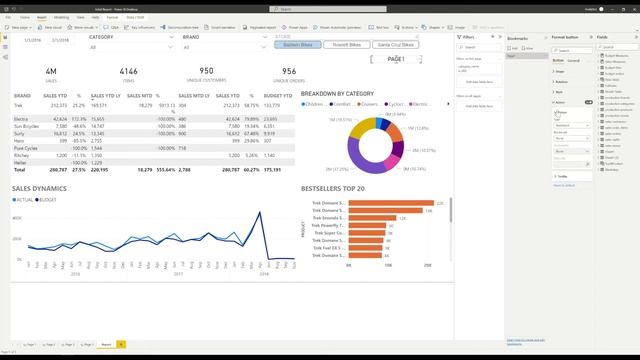Screen dimensions: 640x360
Task: Click the bestsellers chart vertical scrollbar
Action: point(451,210)
